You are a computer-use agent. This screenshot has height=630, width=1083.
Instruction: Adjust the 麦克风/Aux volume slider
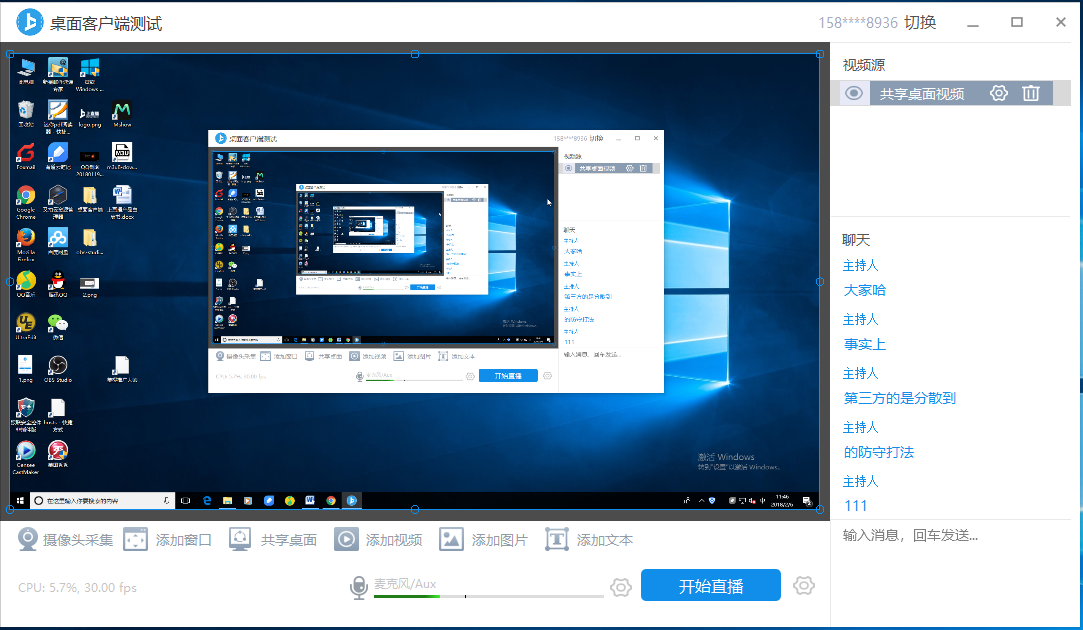(x=488, y=596)
